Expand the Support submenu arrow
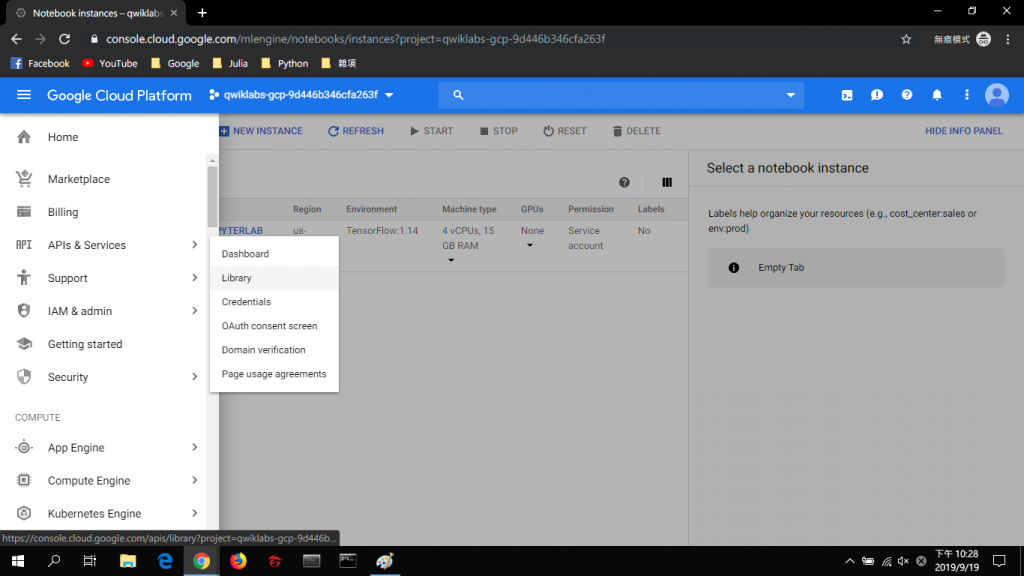This screenshot has width=1024, height=576. point(195,278)
